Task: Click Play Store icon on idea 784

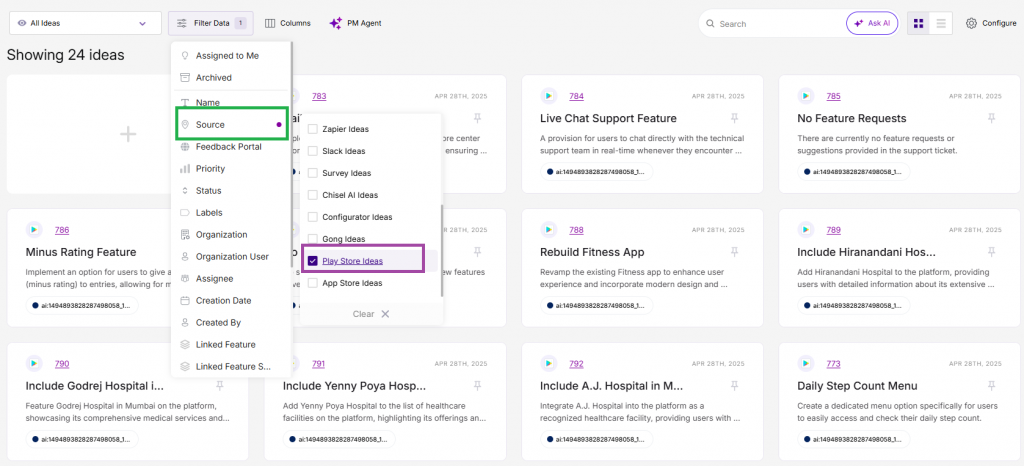Action: (x=549, y=96)
